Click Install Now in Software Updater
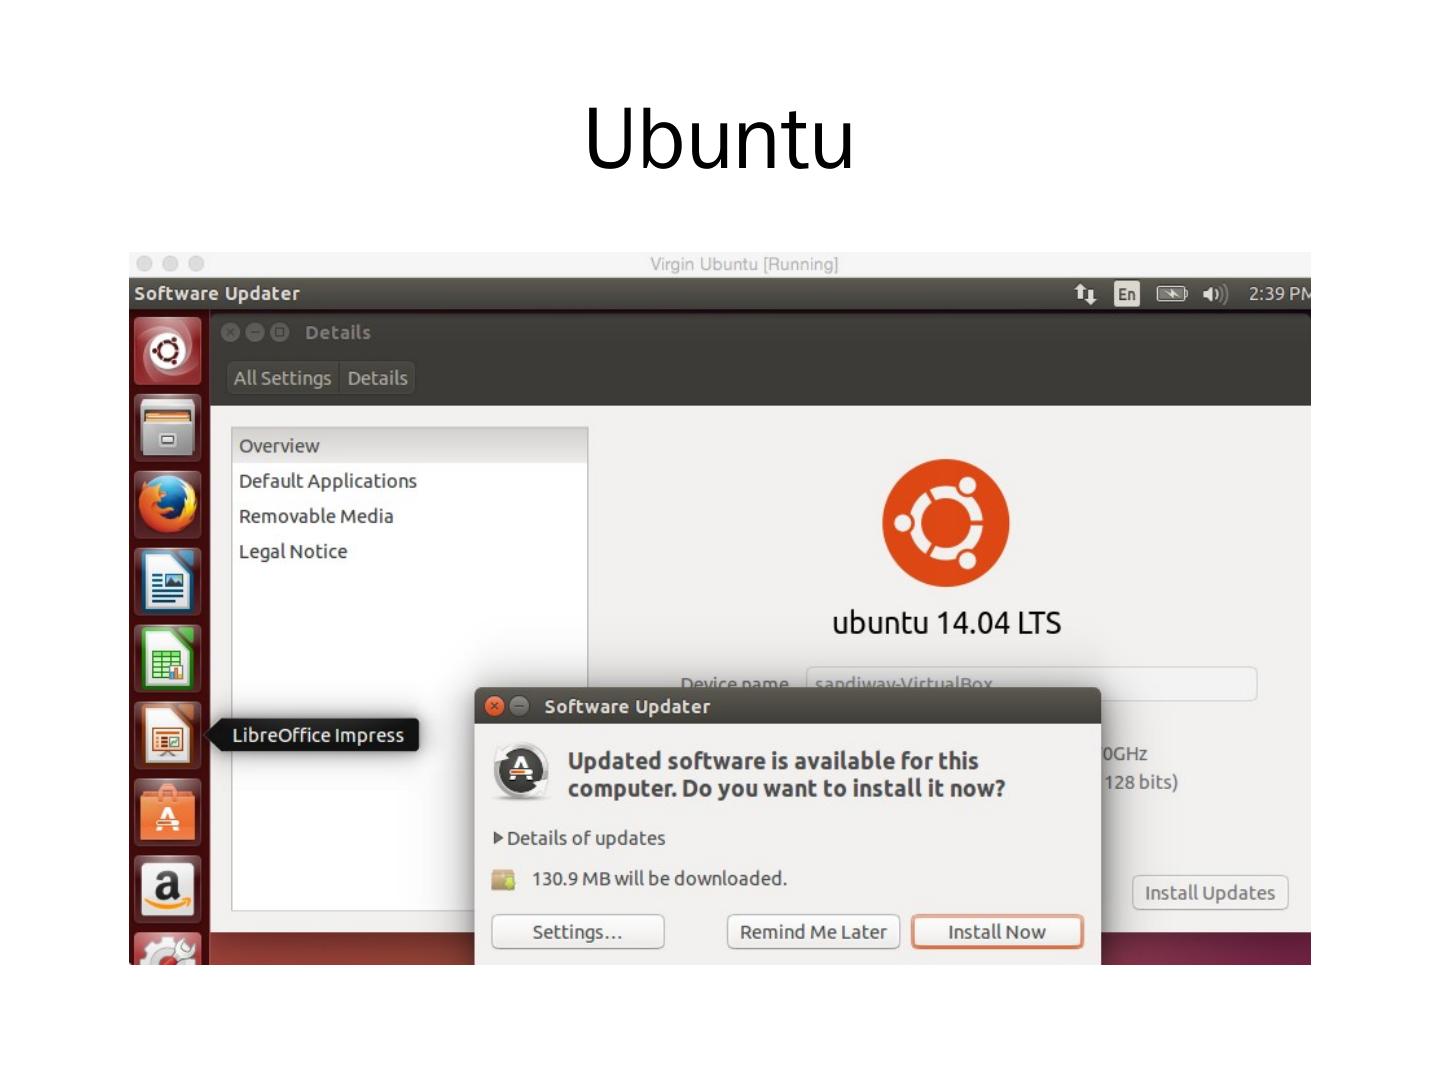 [x=997, y=932]
